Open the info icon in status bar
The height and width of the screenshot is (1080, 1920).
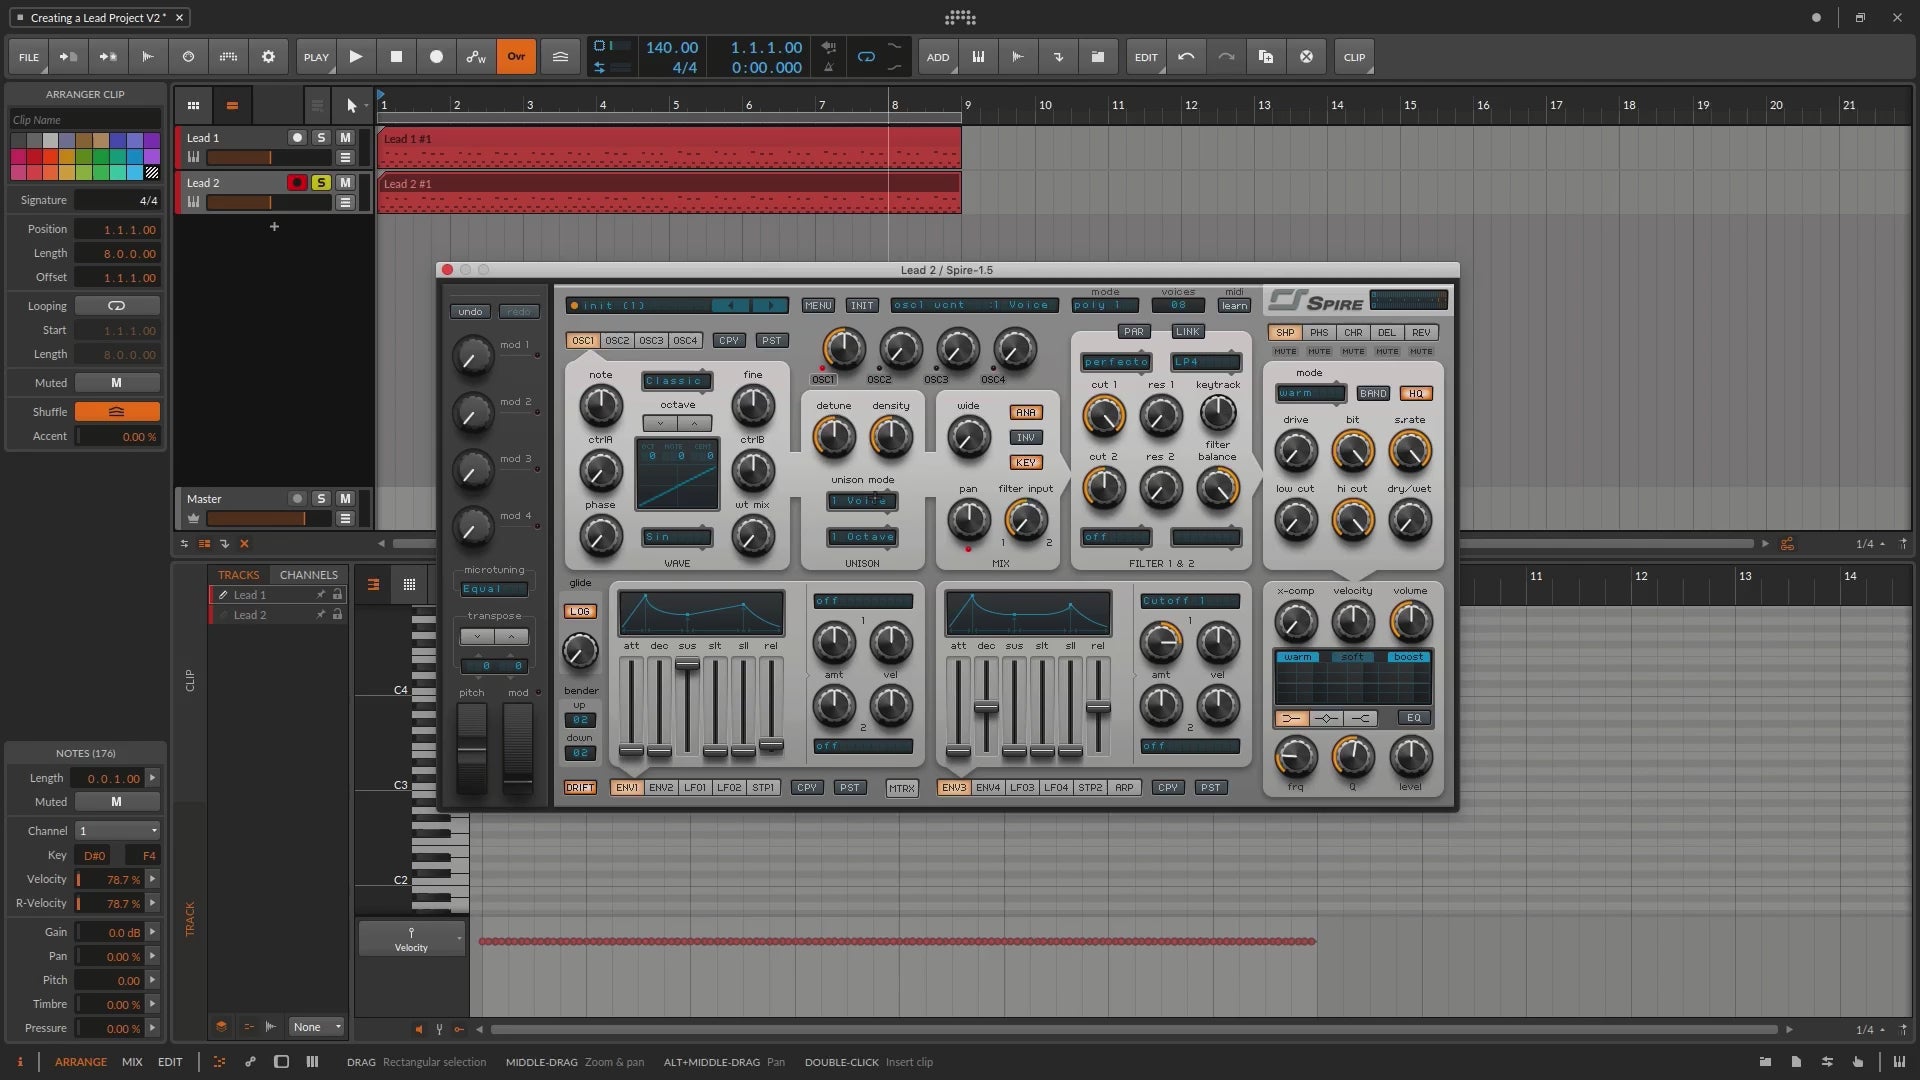coord(19,1062)
